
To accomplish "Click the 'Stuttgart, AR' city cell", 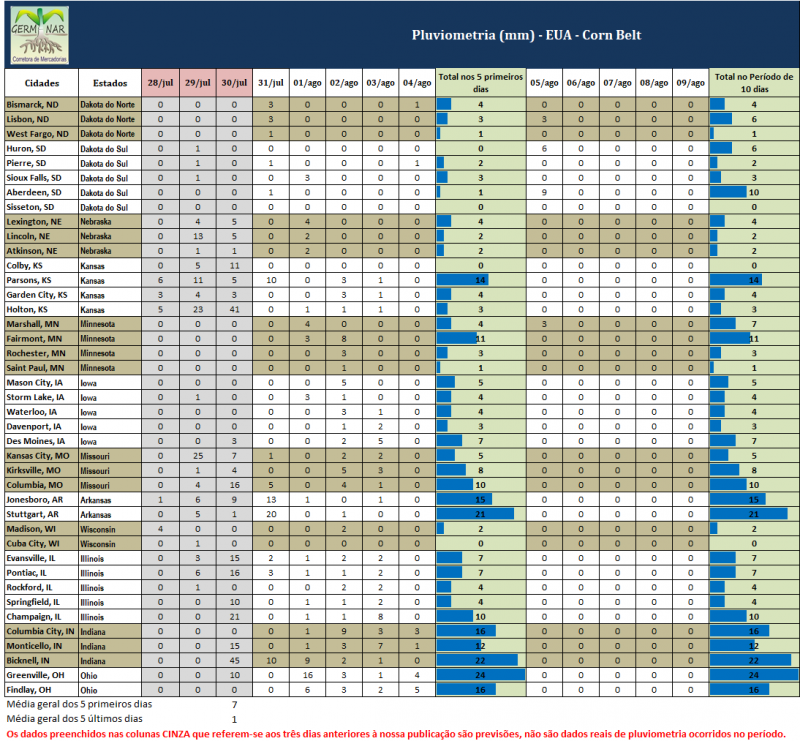I will (42, 514).
